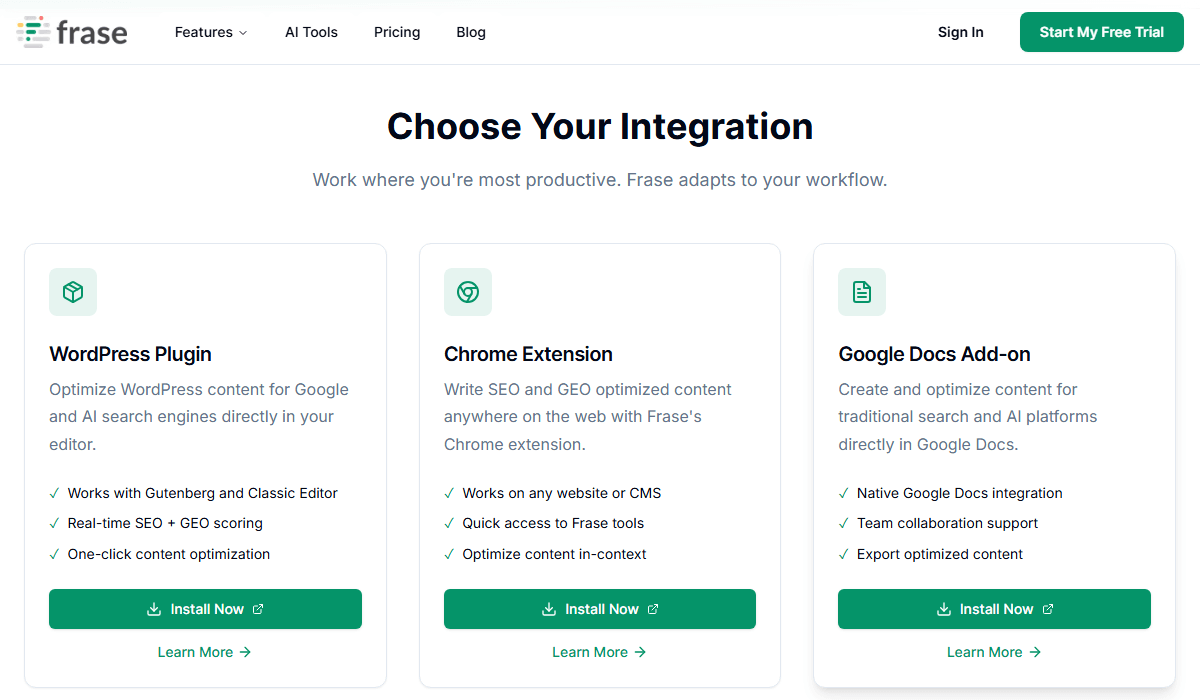The width and height of the screenshot is (1200, 700).
Task: Click checkmark next to Real-time SEO + GEO scoring
Action: click(54, 523)
